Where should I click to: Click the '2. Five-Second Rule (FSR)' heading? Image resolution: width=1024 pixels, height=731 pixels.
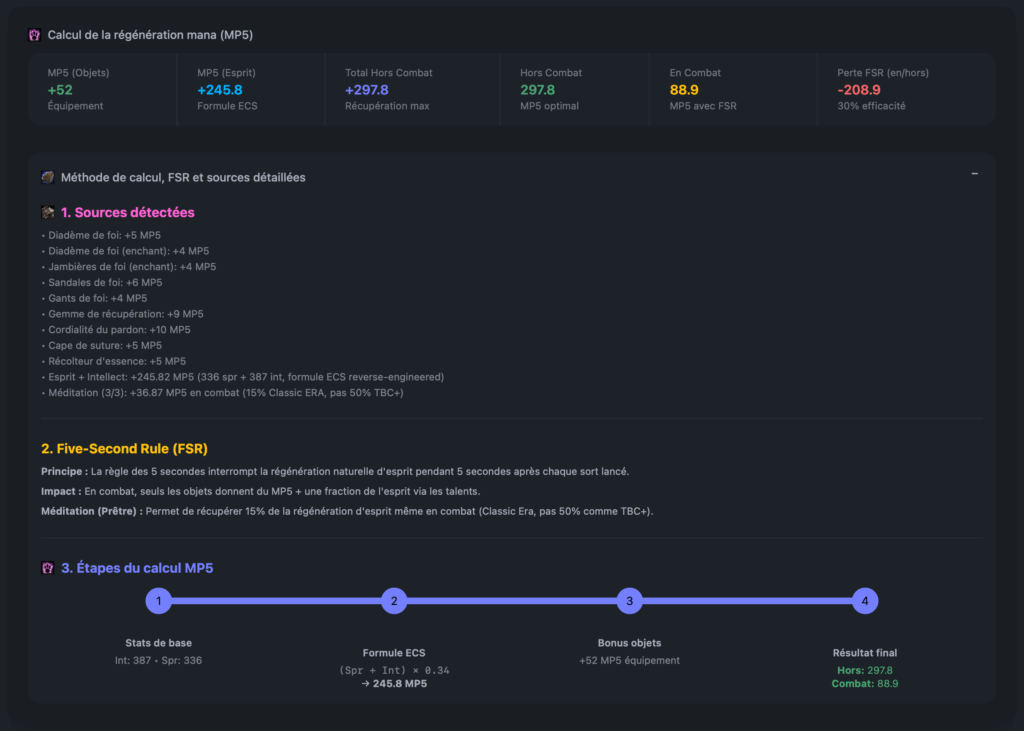(x=124, y=448)
